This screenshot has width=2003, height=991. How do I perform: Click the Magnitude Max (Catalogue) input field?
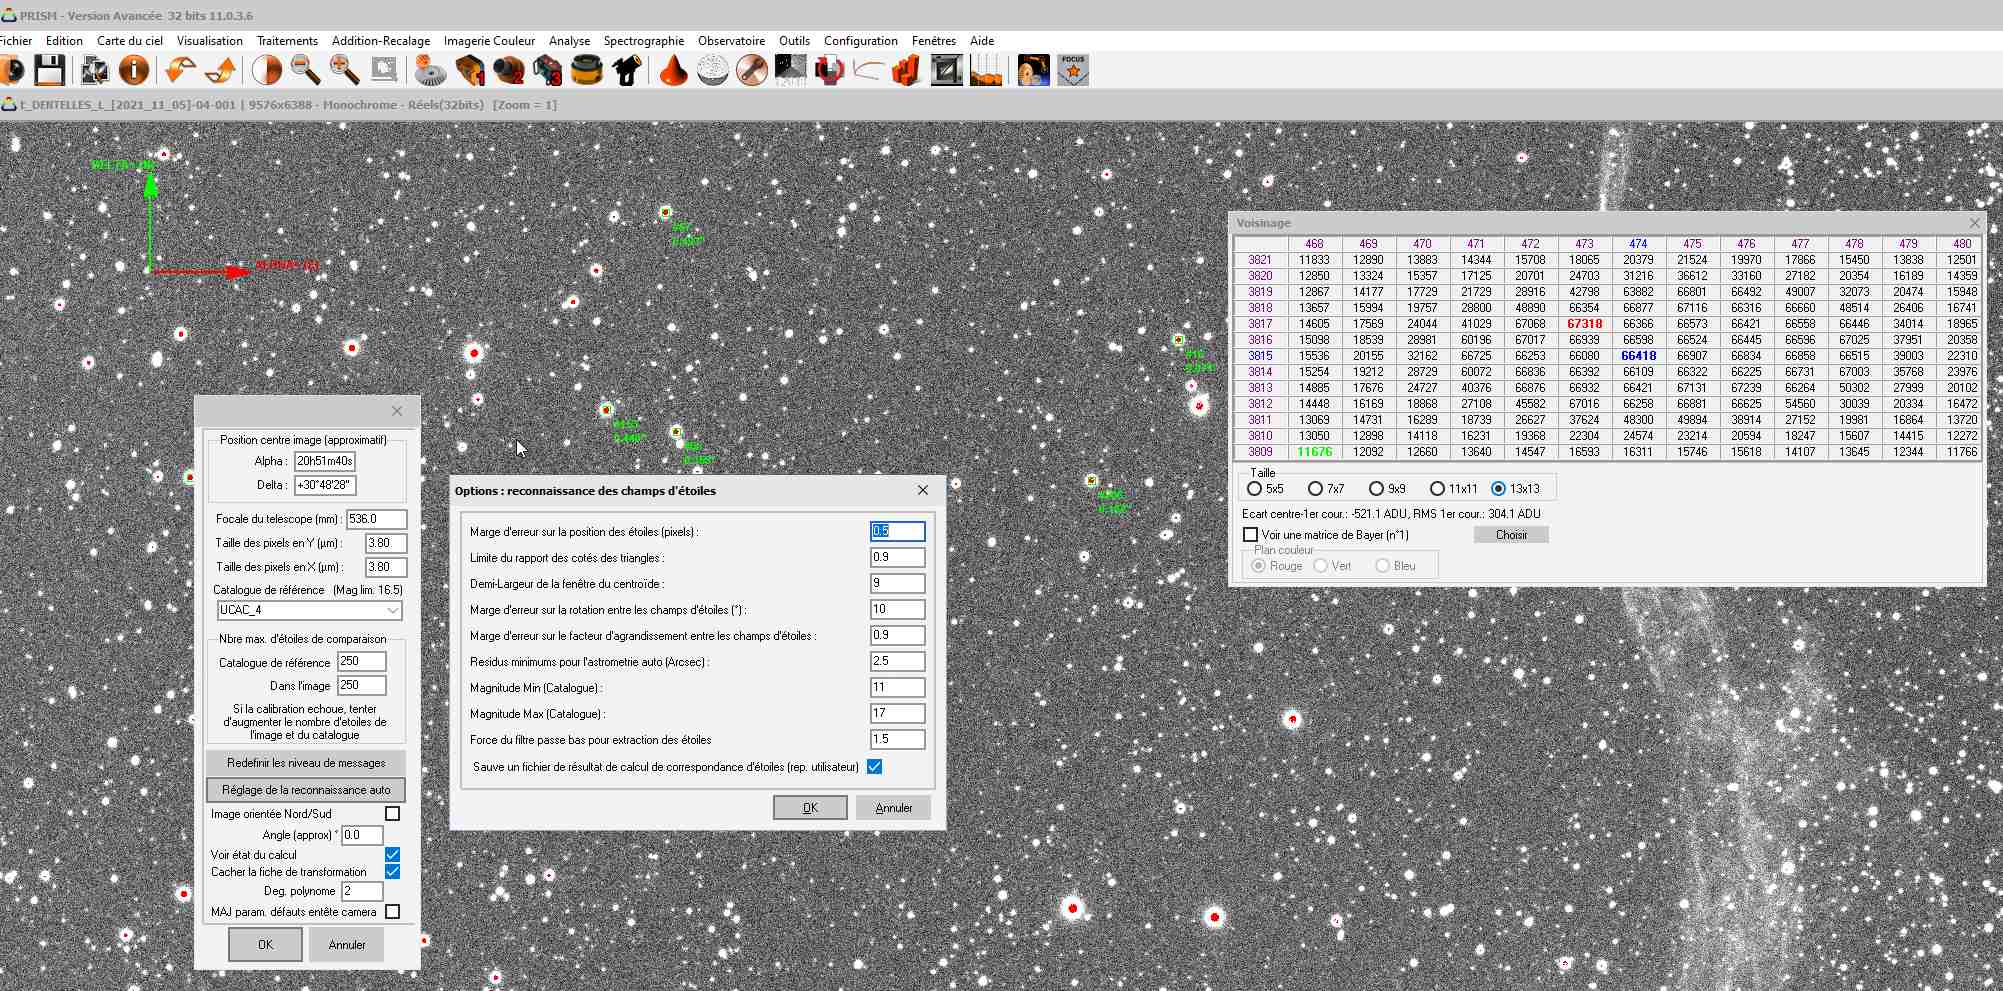(x=897, y=714)
